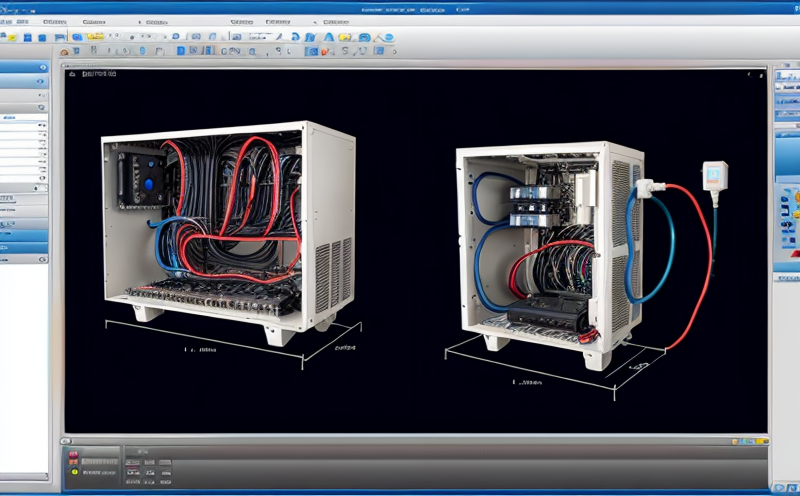Click the red icon atop the bottom panel
The height and width of the screenshot is (496, 800).
pyautogui.click(x=72, y=453)
